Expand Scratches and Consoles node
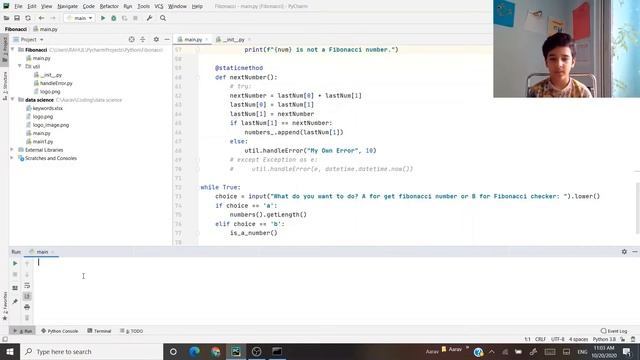Screen dimensions: 640x360 point(12,158)
